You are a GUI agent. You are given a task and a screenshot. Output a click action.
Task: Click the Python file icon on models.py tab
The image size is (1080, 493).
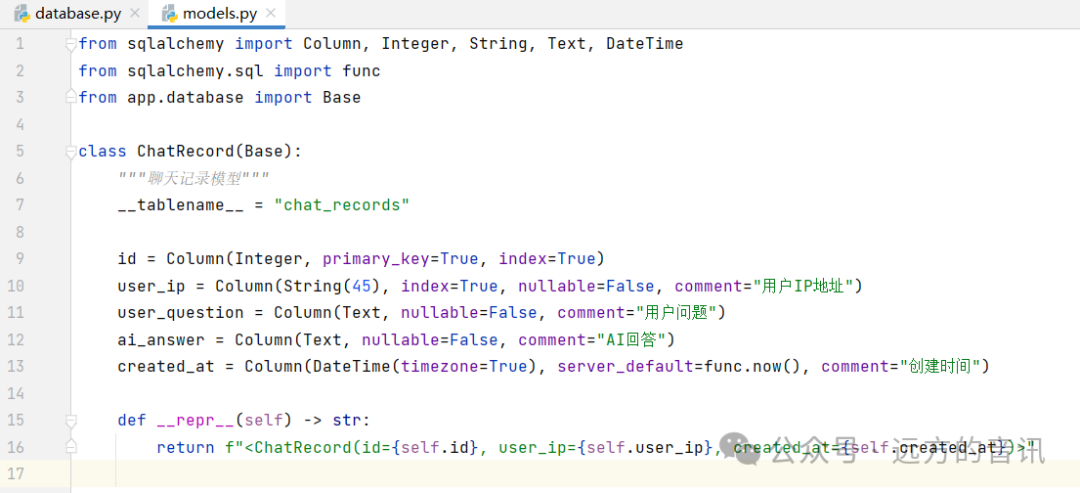click(167, 13)
